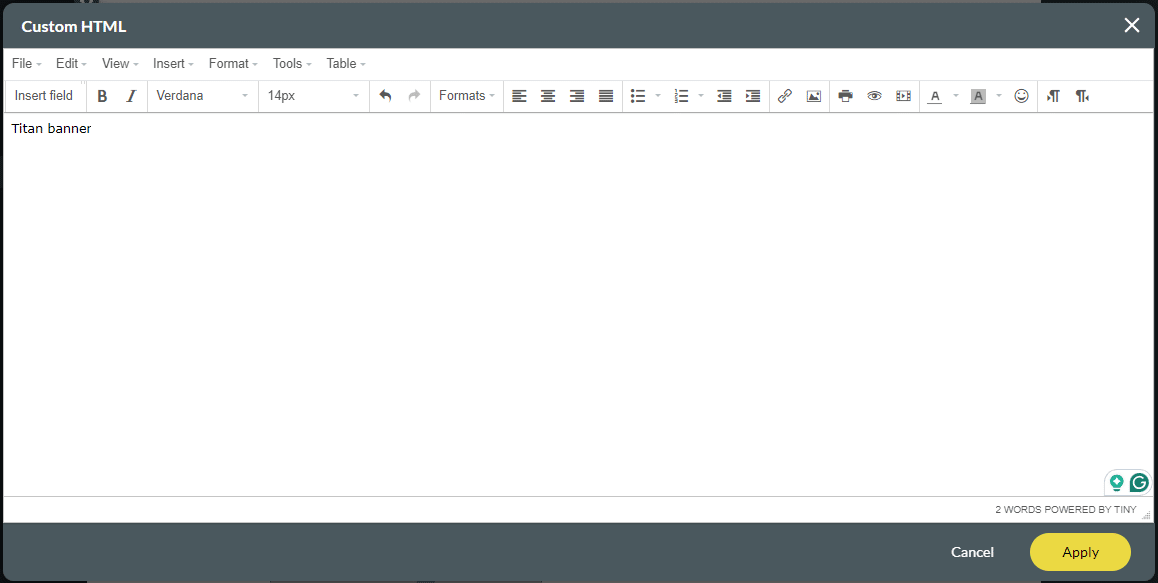Screen dimensions: 1158x583
Task: Open the text color picker
Action: (x=933, y=96)
